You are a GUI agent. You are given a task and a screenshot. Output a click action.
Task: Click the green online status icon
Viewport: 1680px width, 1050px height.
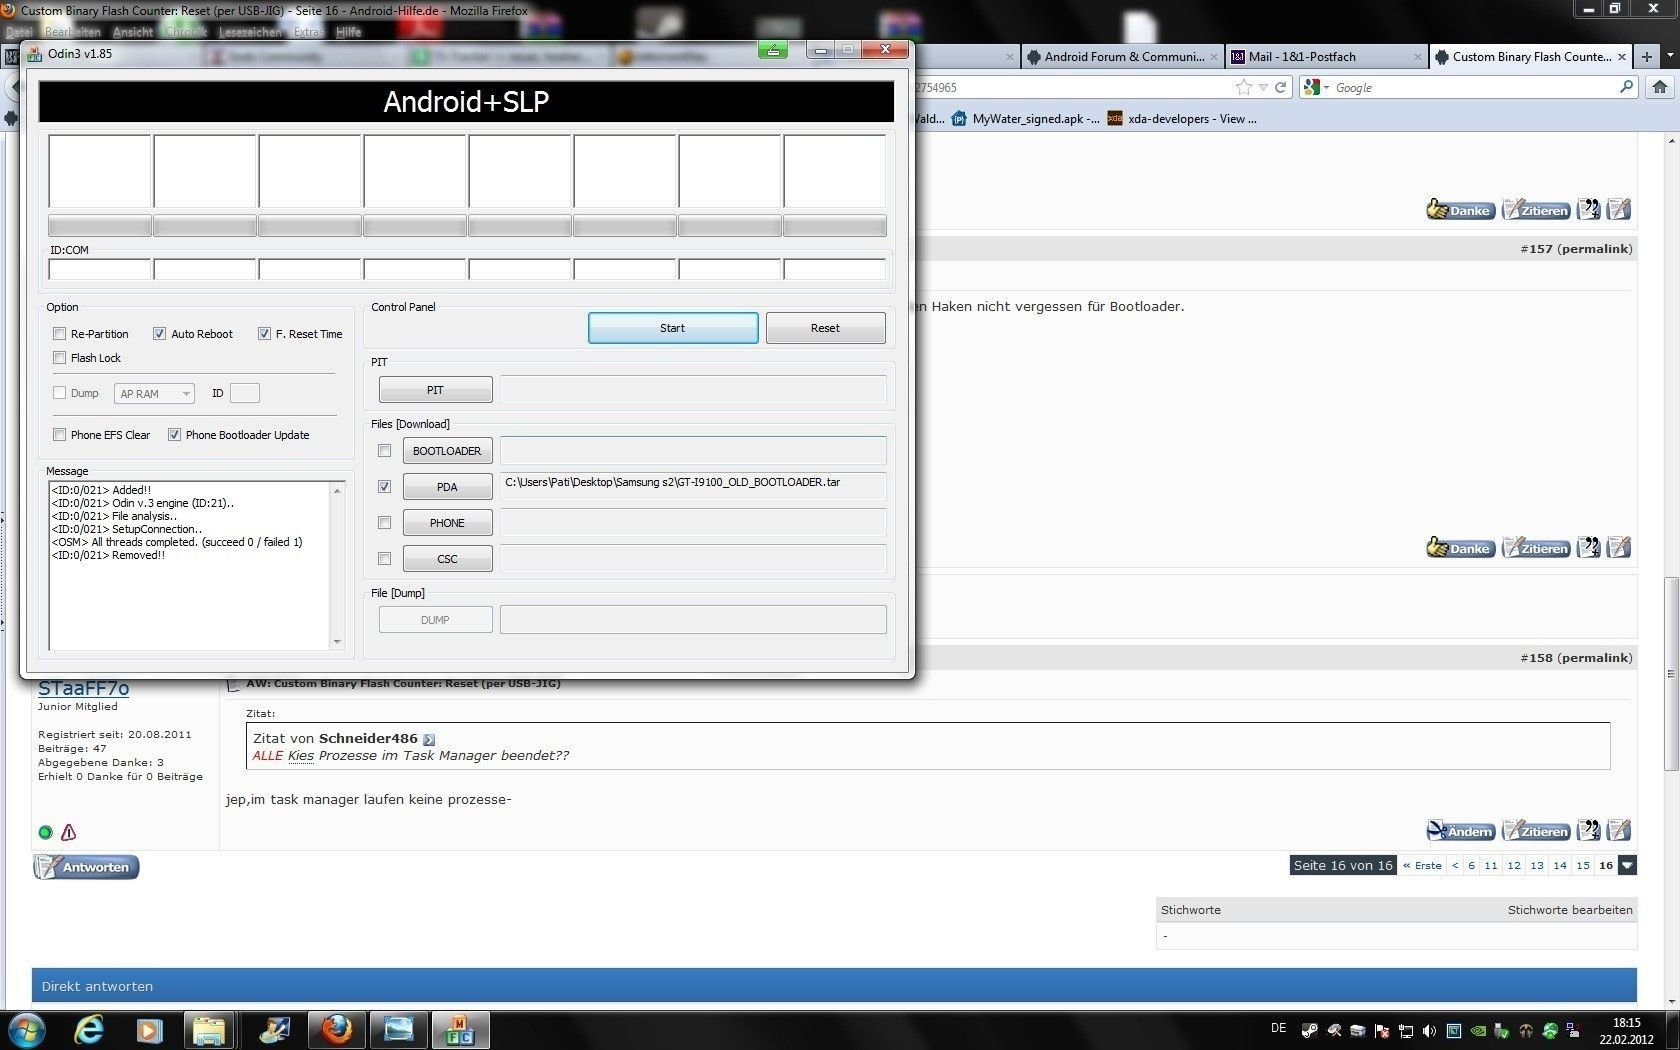pos(45,832)
